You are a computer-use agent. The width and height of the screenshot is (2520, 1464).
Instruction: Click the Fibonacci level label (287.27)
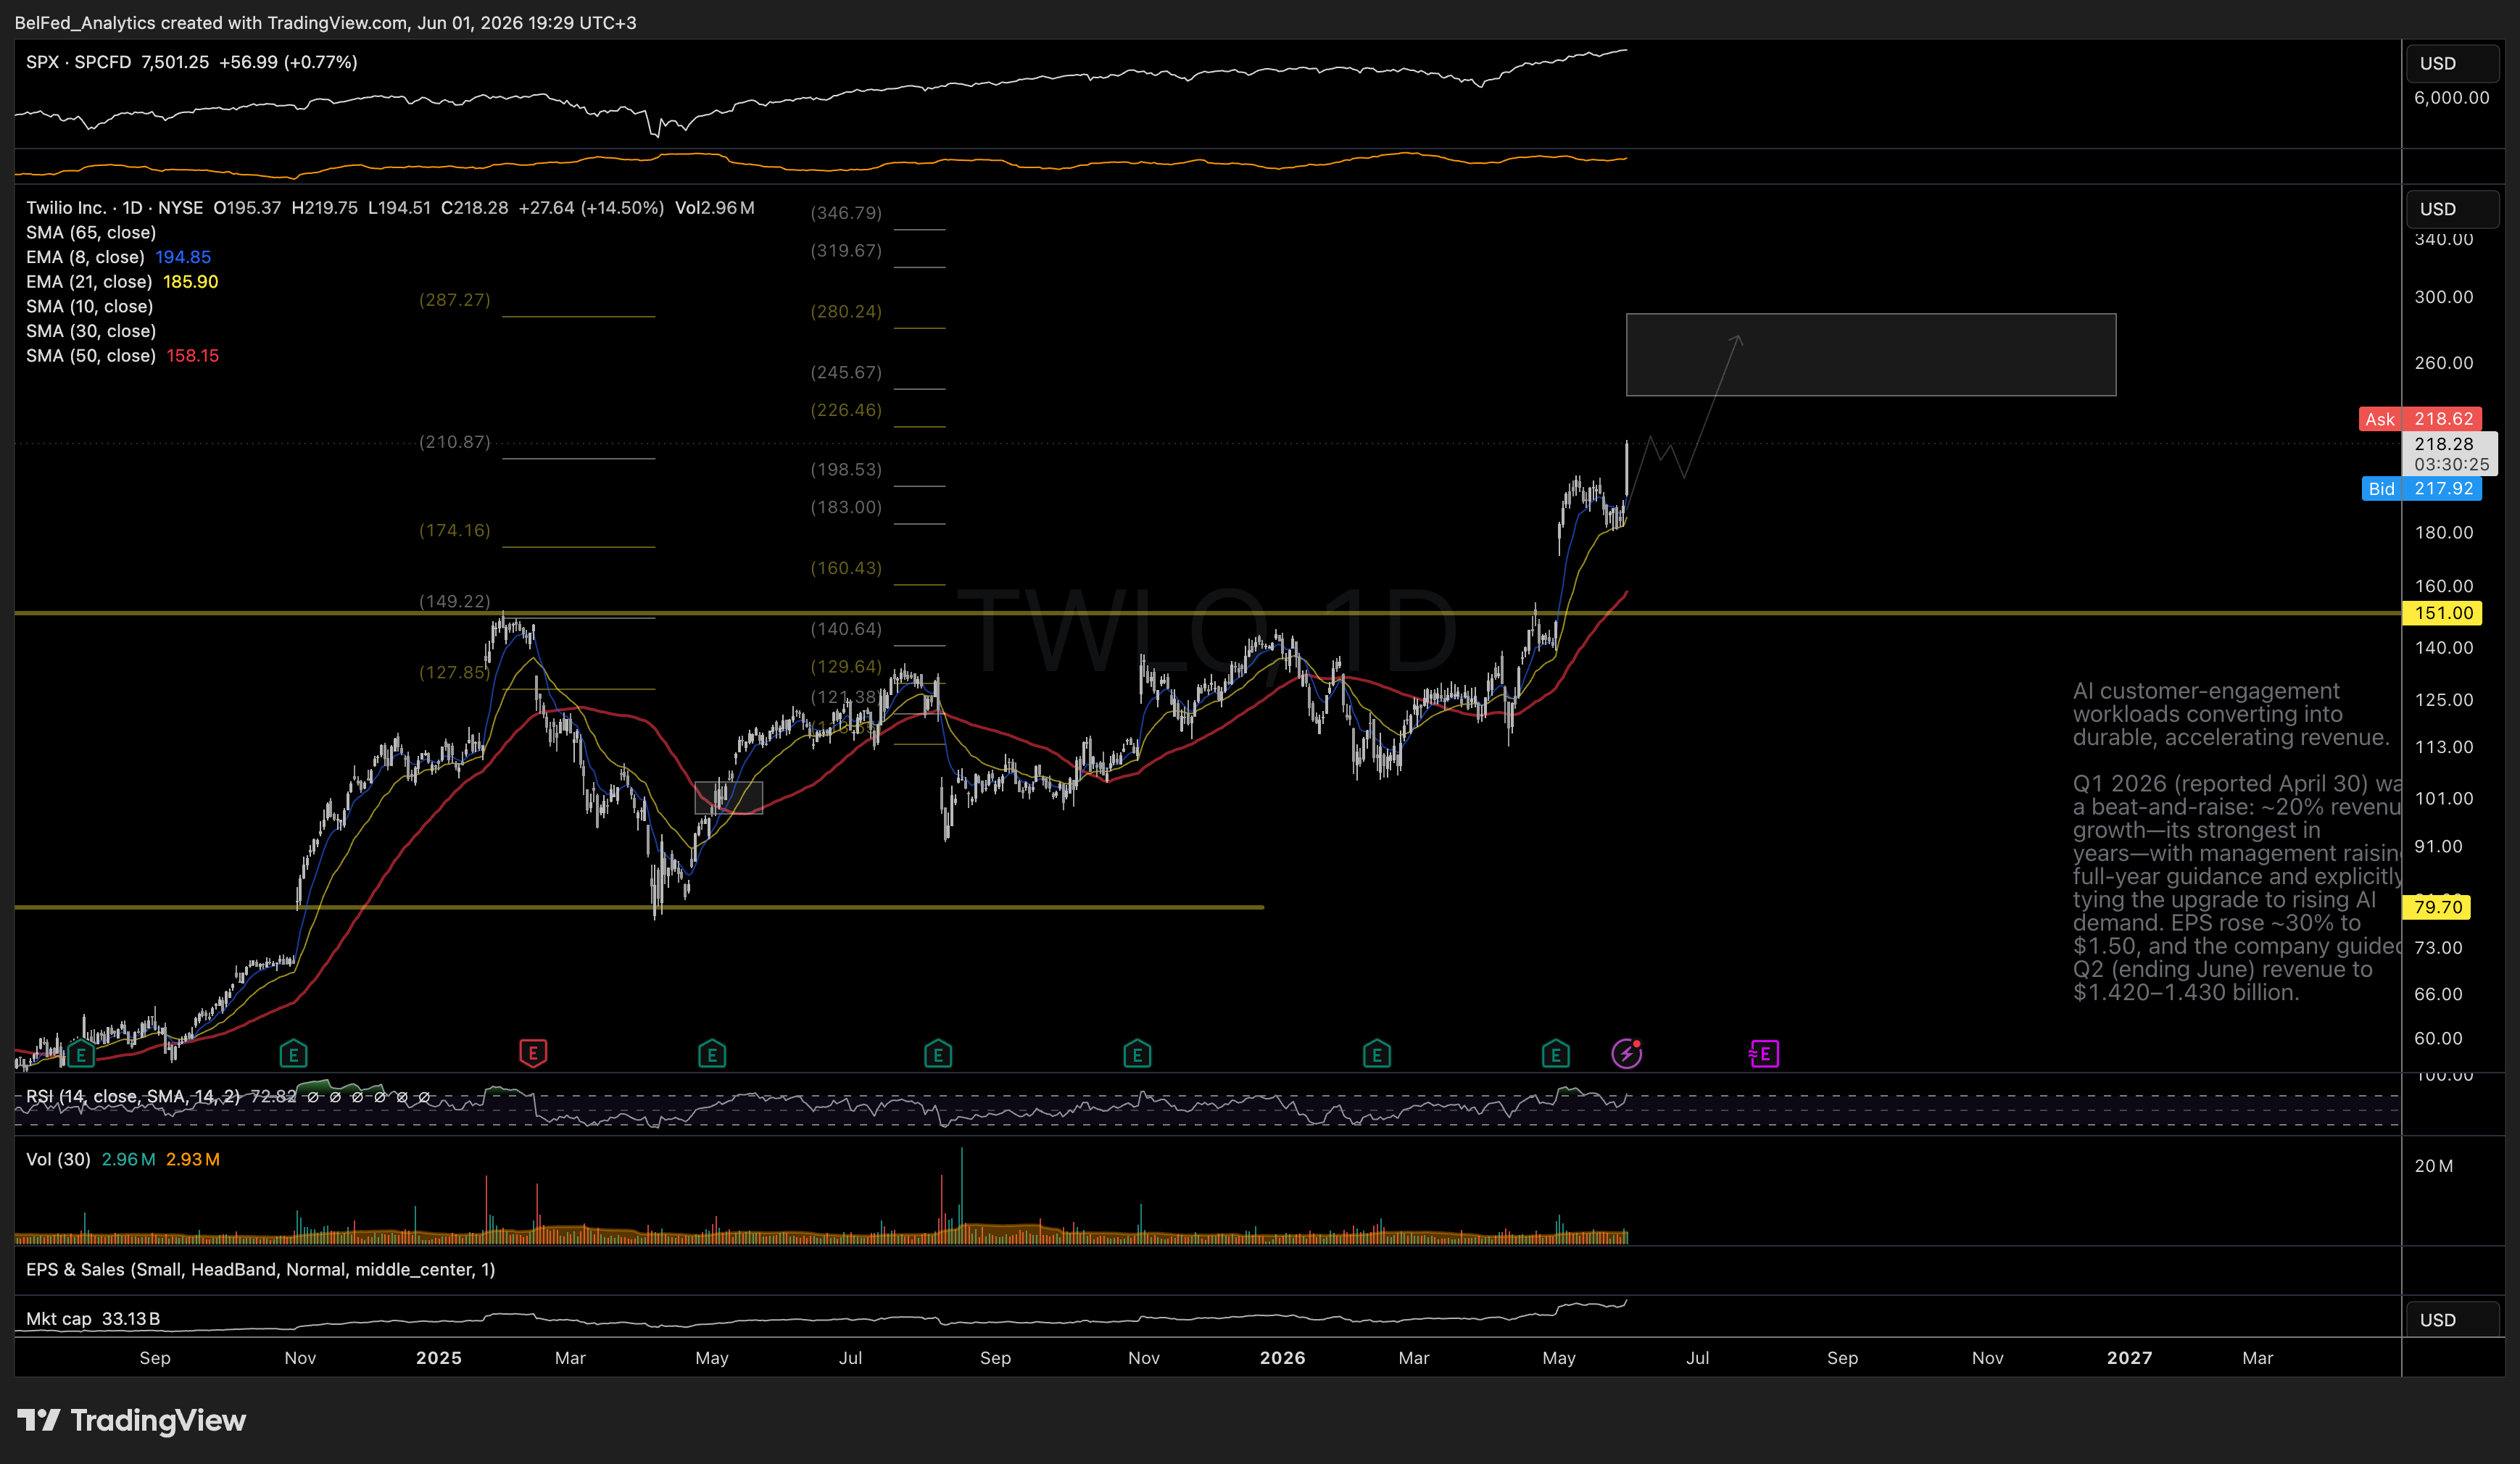(455, 300)
